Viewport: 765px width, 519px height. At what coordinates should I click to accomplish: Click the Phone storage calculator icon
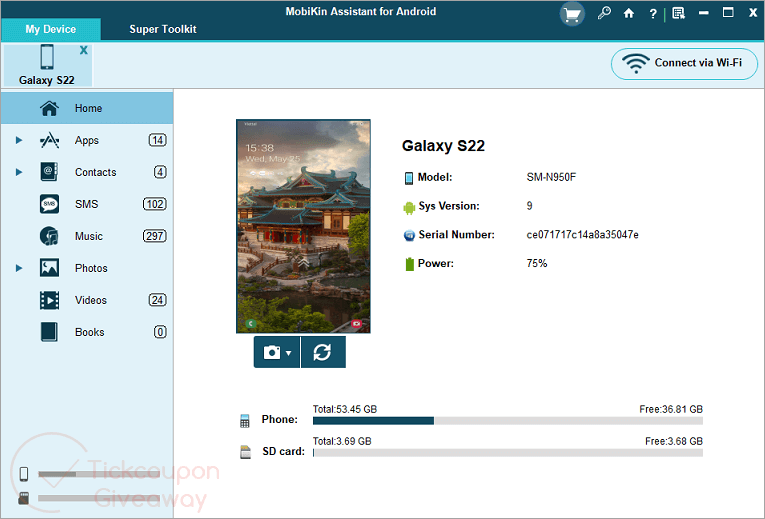(245, 421)
